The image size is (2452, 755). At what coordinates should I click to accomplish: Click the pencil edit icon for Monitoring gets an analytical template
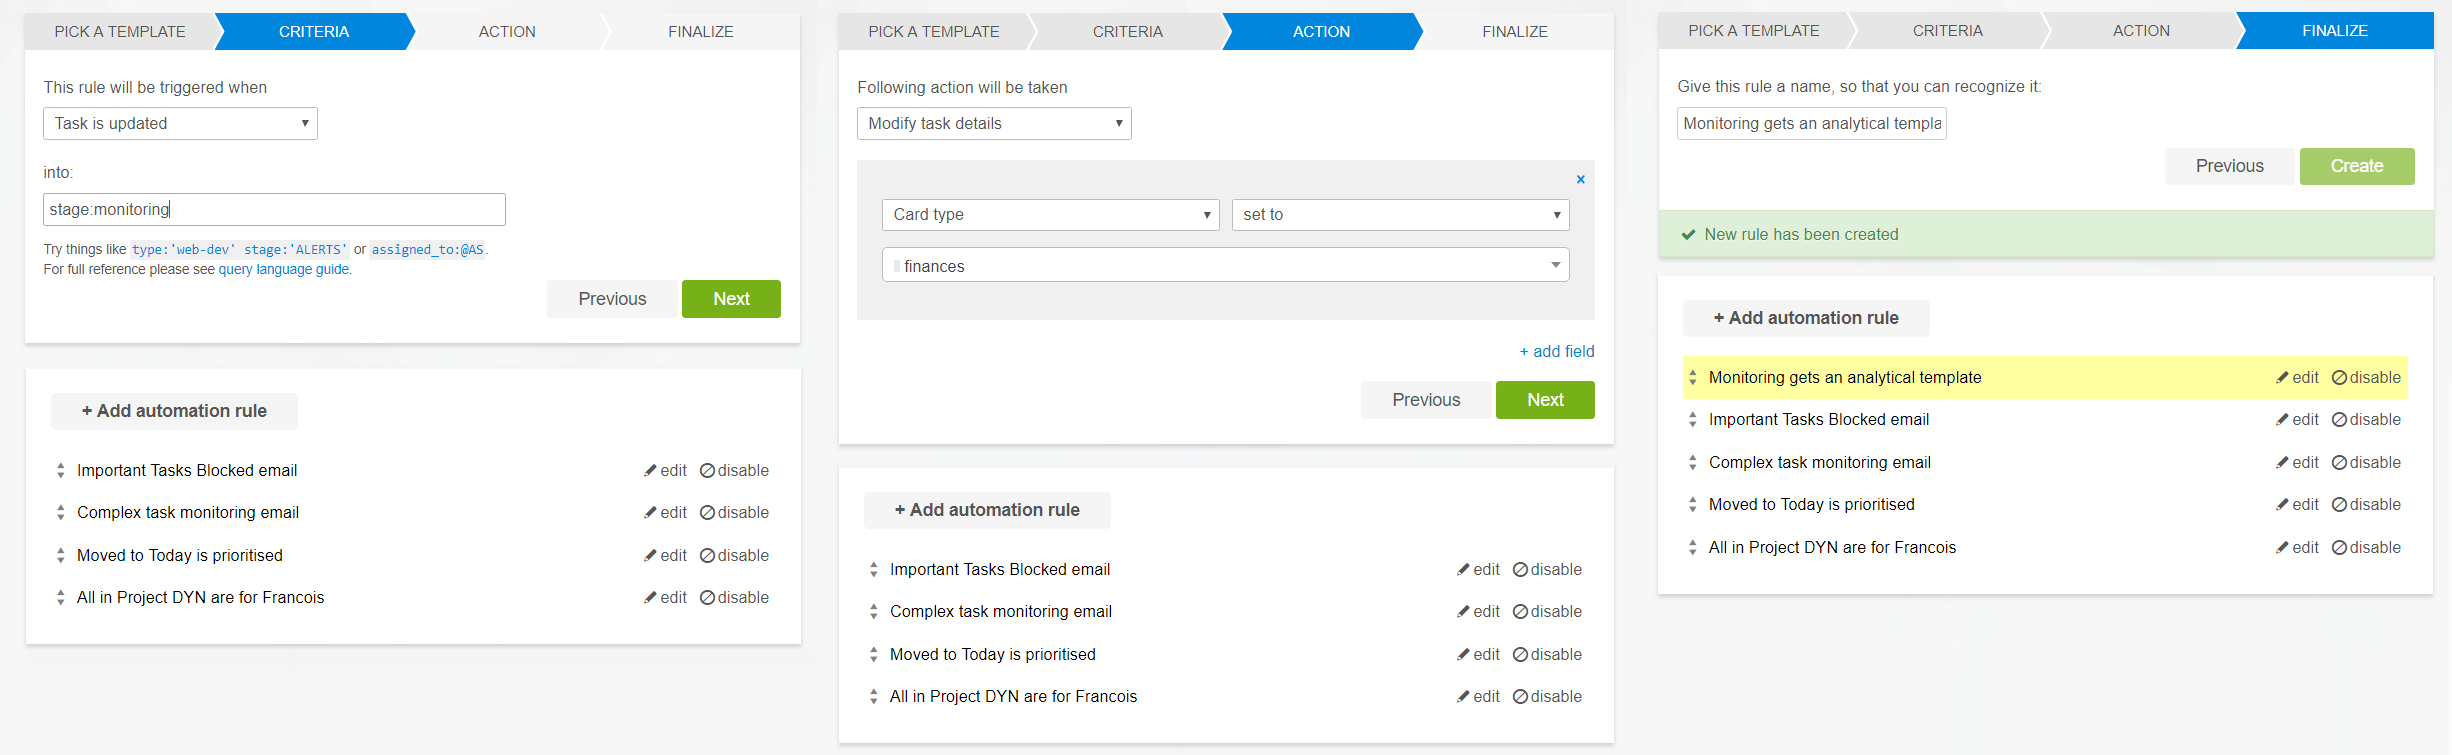click(x=2282, y=378)
